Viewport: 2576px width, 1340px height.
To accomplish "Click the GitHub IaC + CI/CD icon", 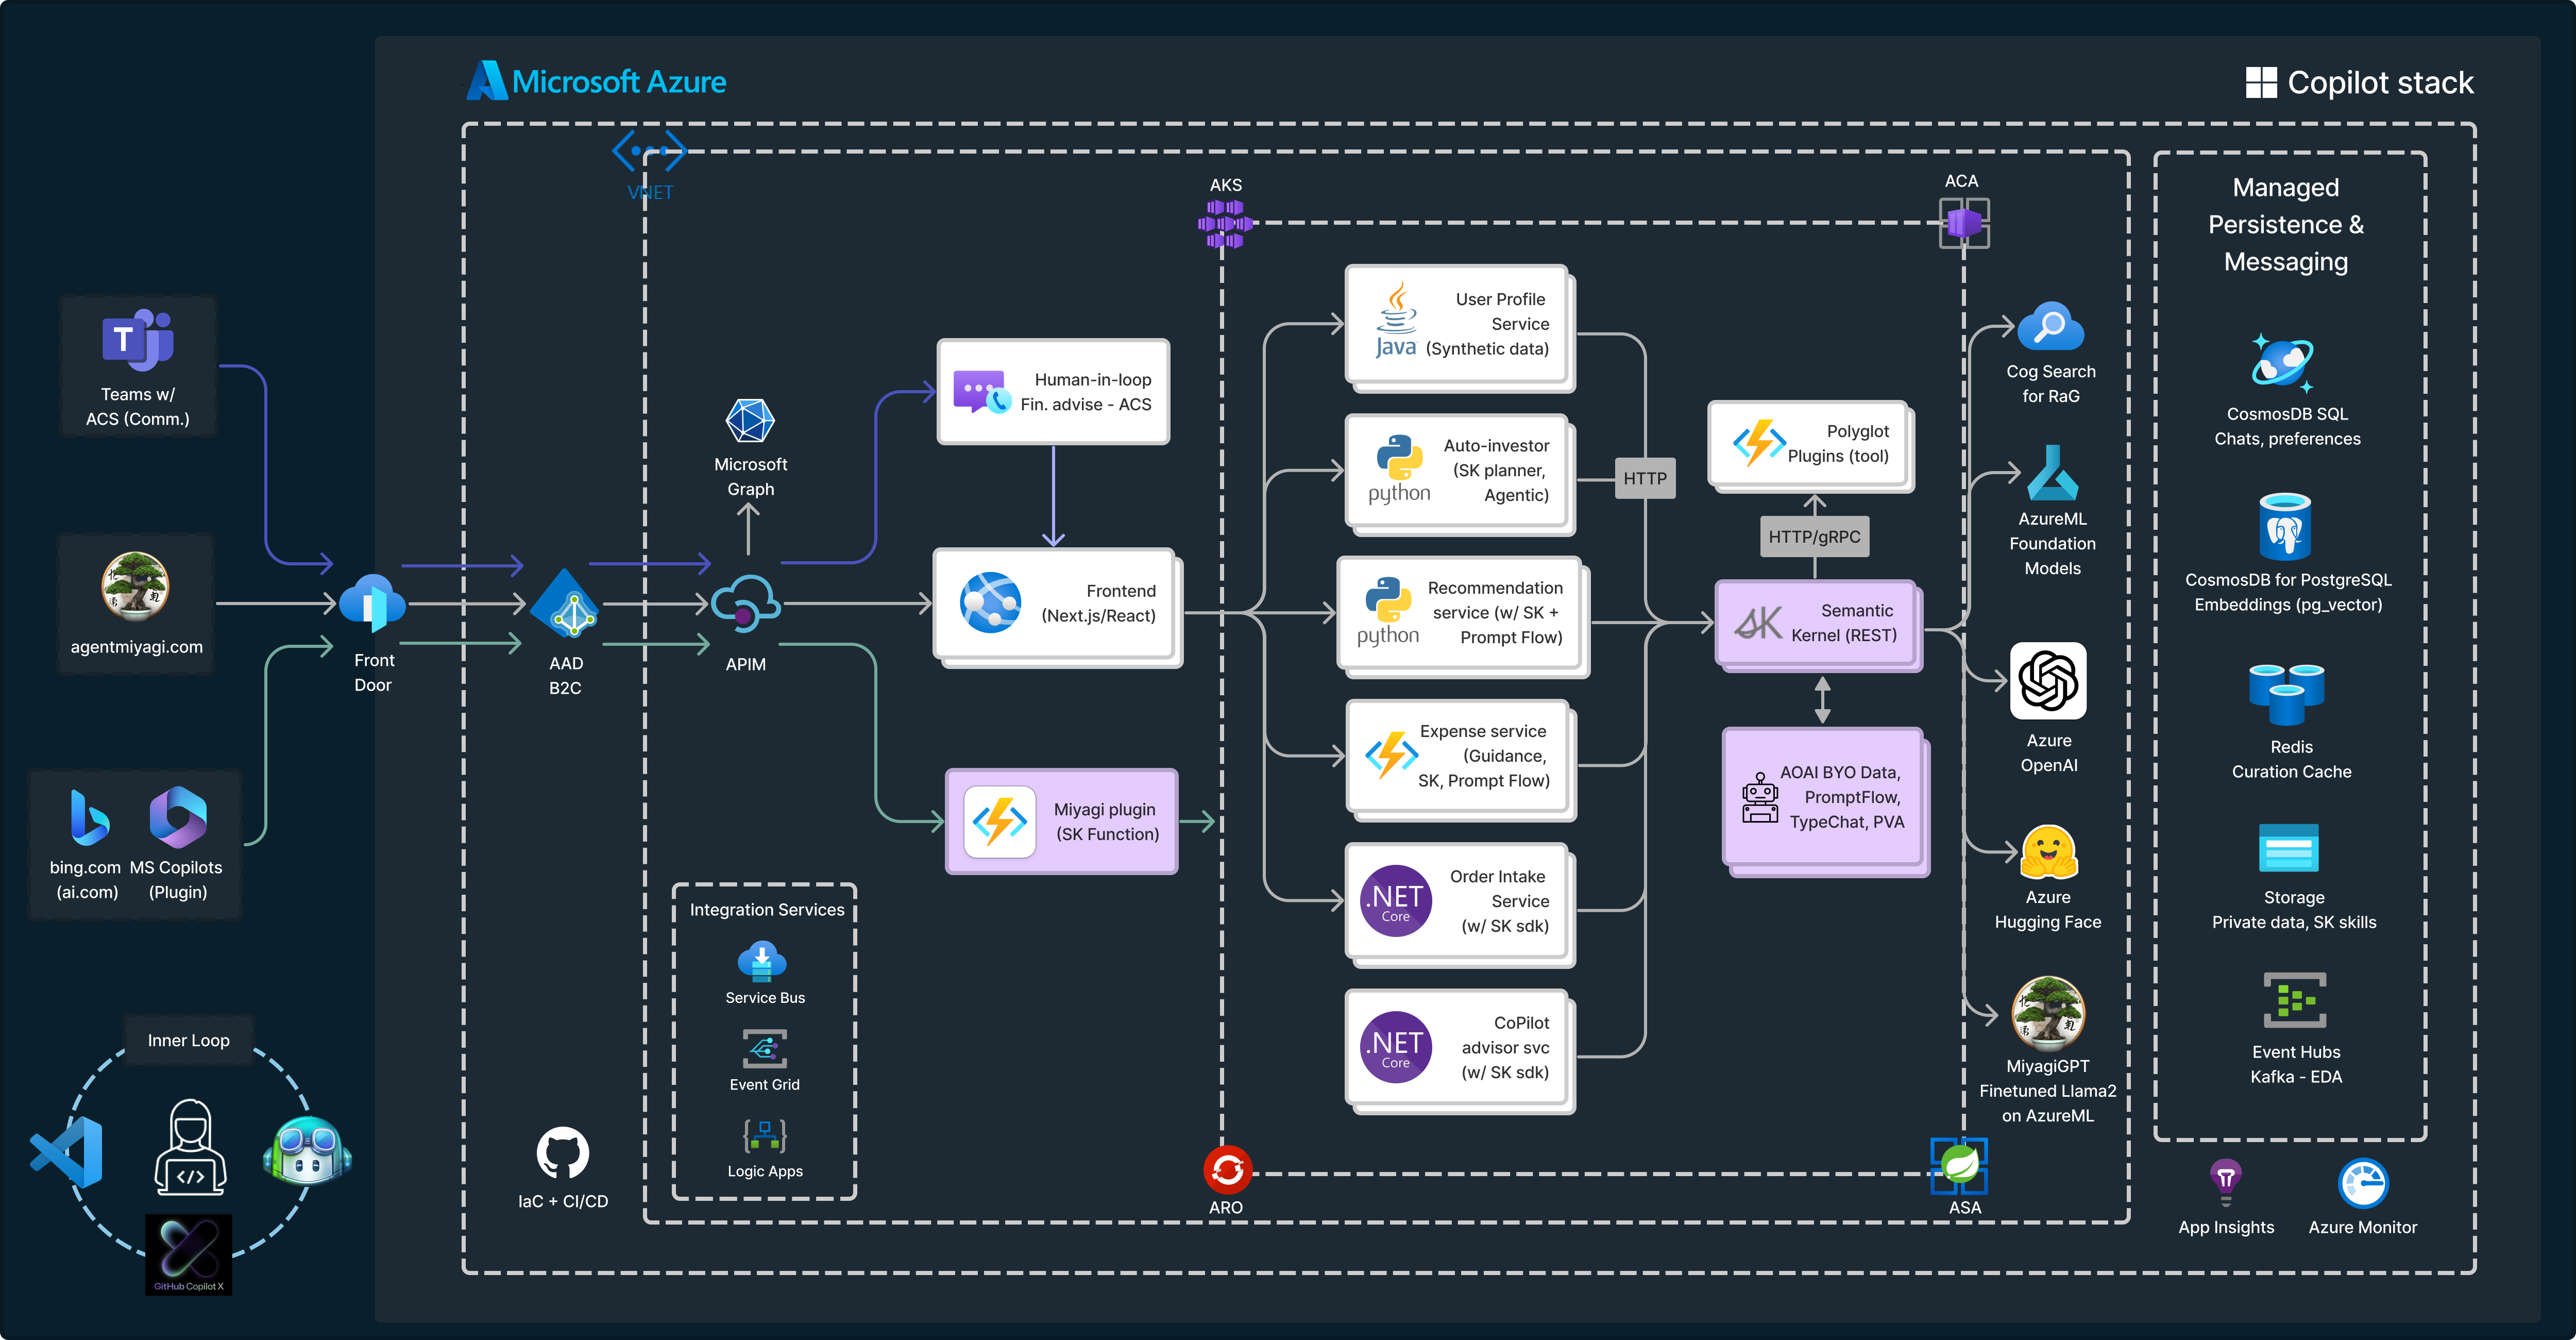I will coord(562,1153).
